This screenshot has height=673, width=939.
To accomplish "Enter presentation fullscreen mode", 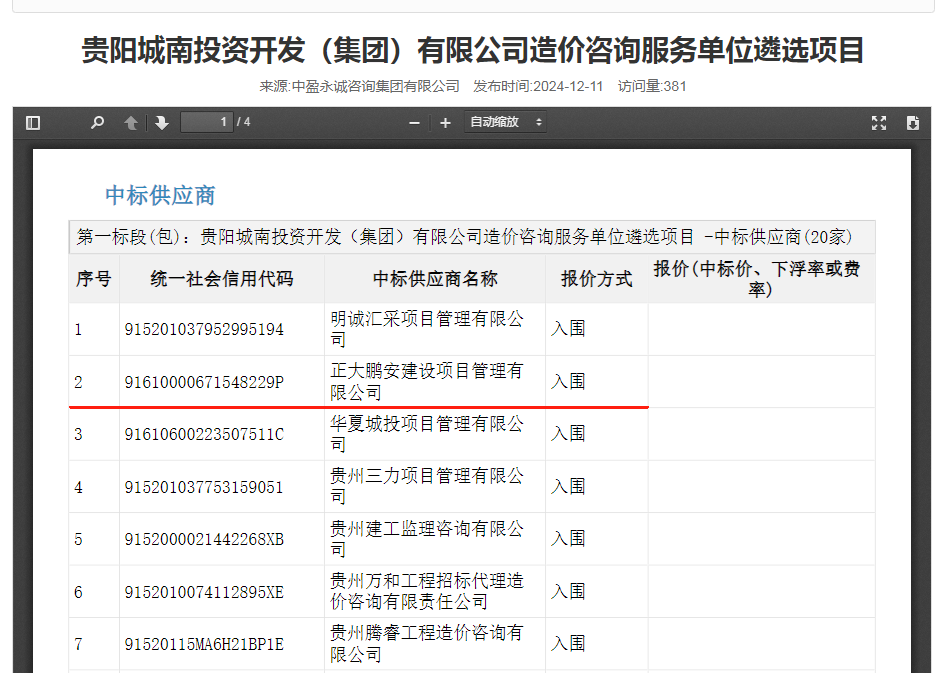I will click(x=879, y=123).
